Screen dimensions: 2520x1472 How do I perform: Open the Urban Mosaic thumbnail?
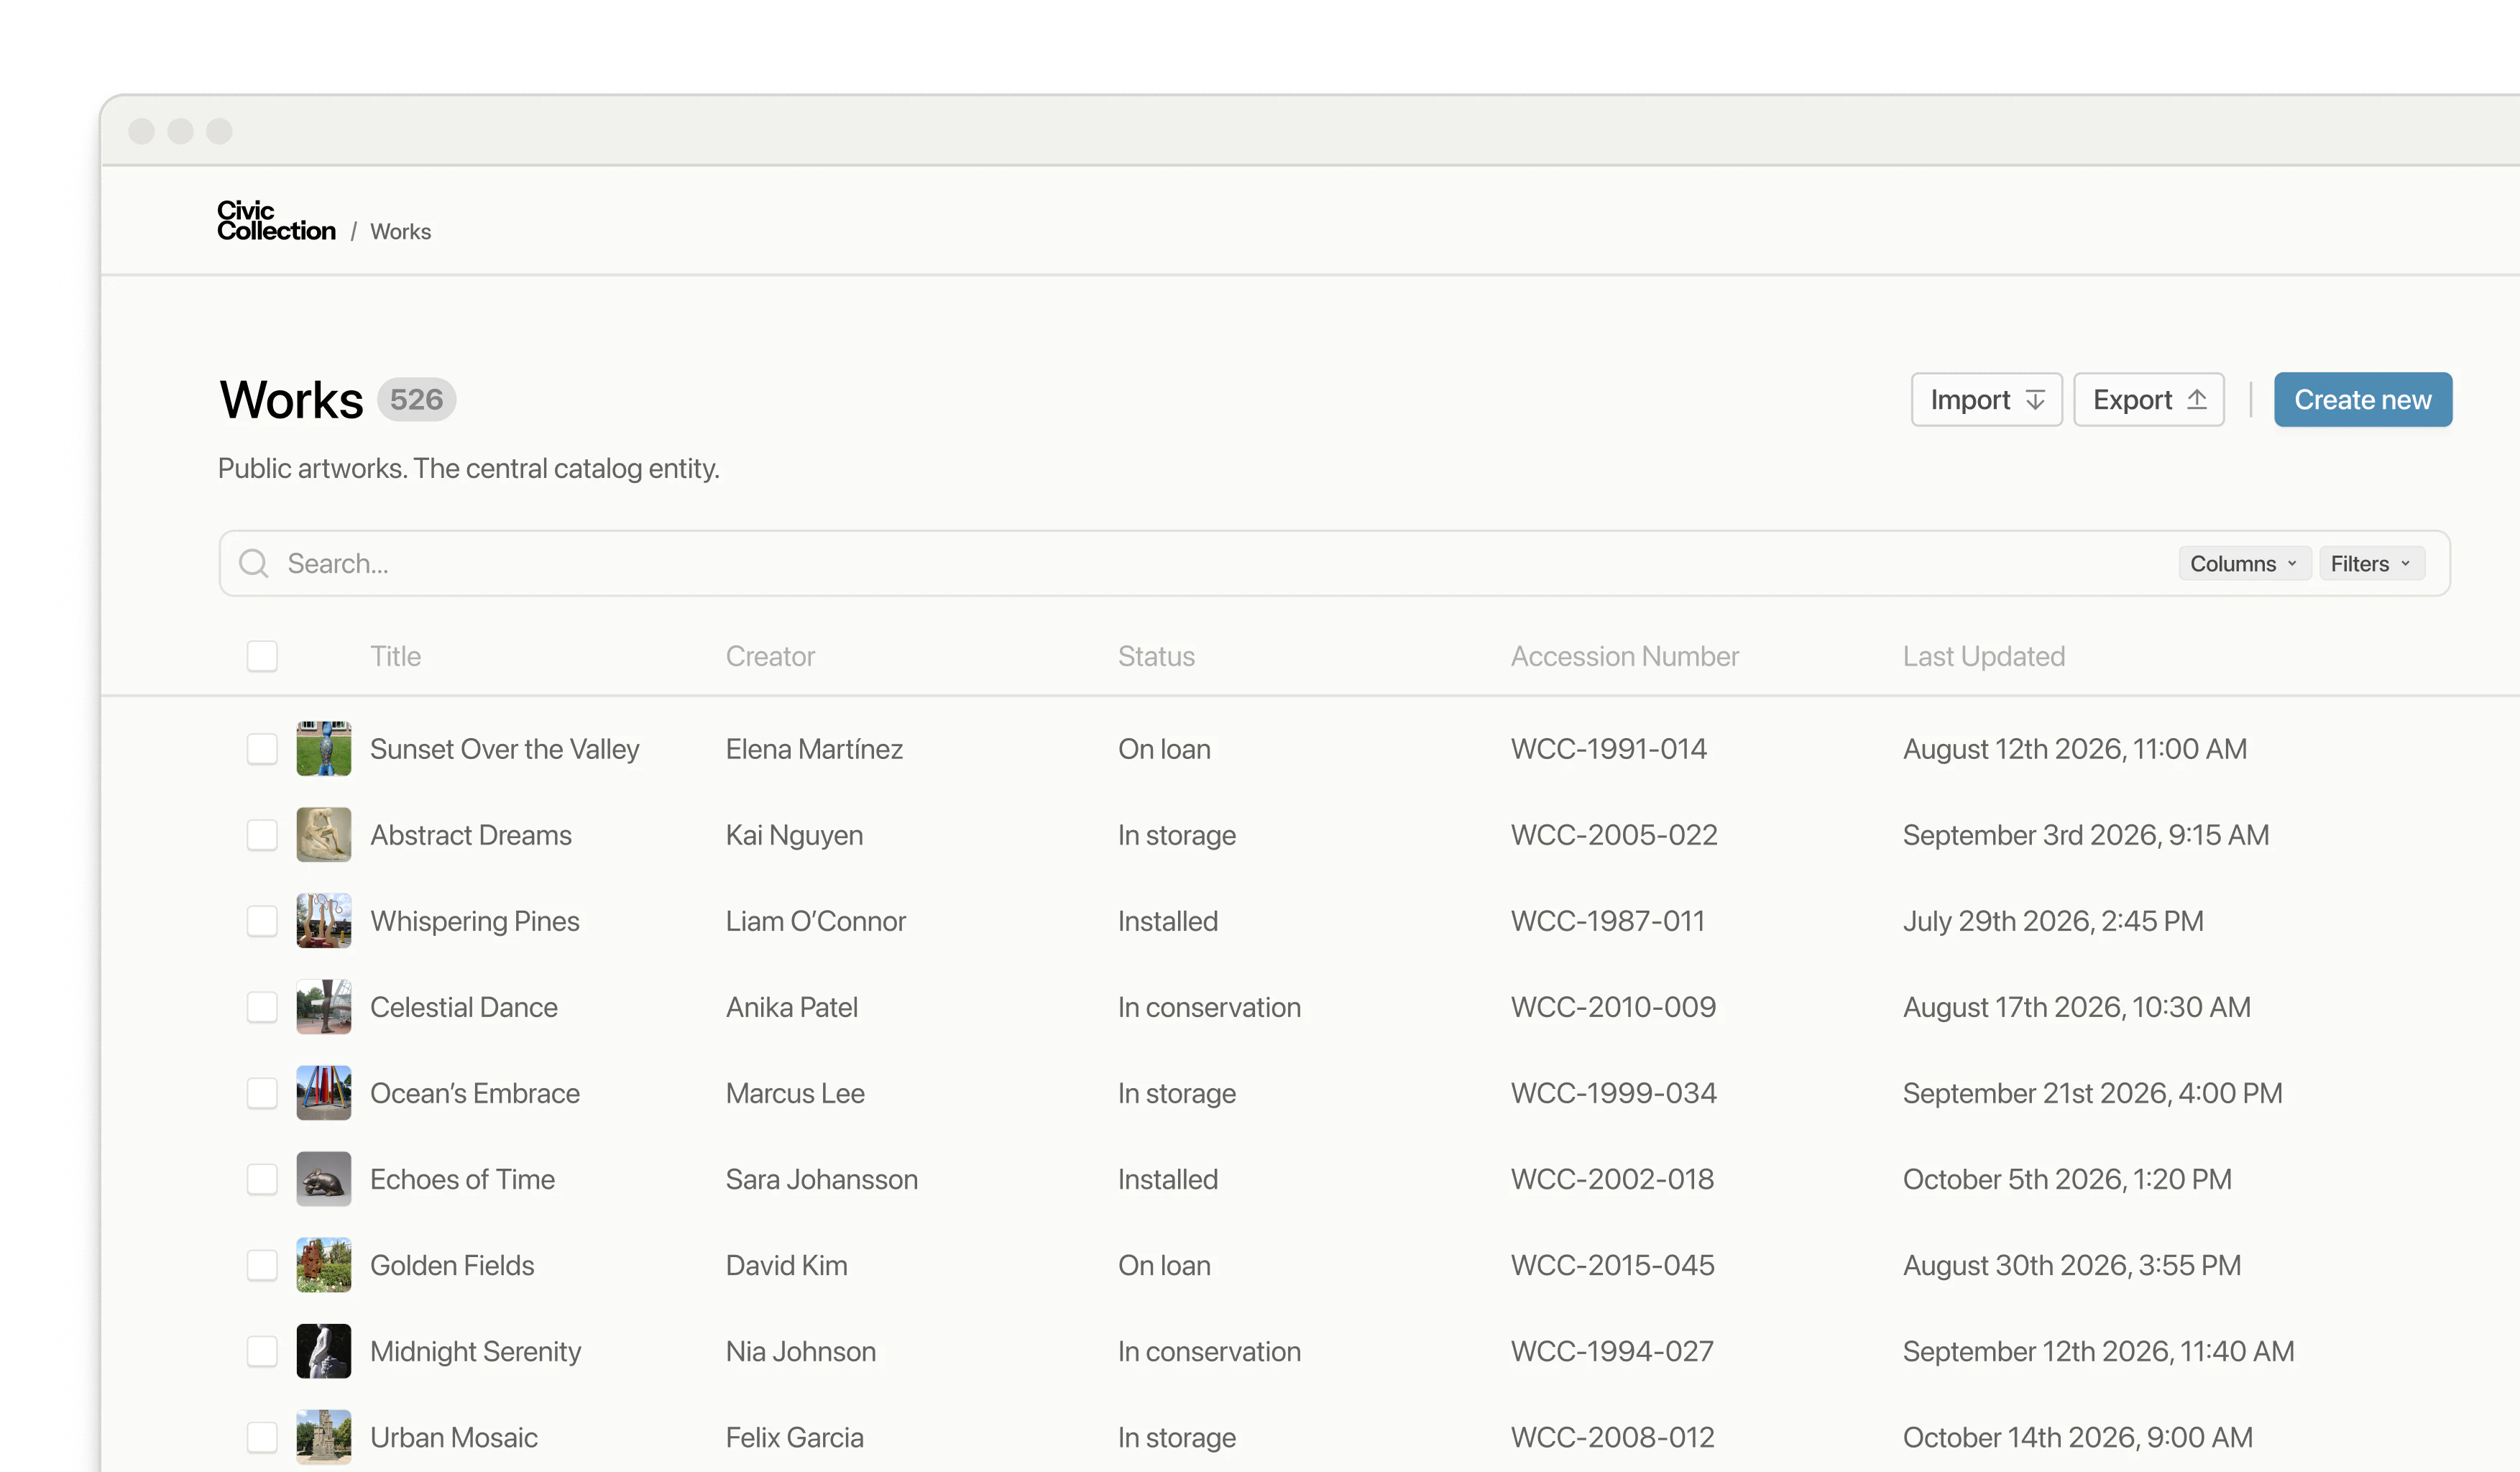pyautogui.click(x=324, y=1437)
